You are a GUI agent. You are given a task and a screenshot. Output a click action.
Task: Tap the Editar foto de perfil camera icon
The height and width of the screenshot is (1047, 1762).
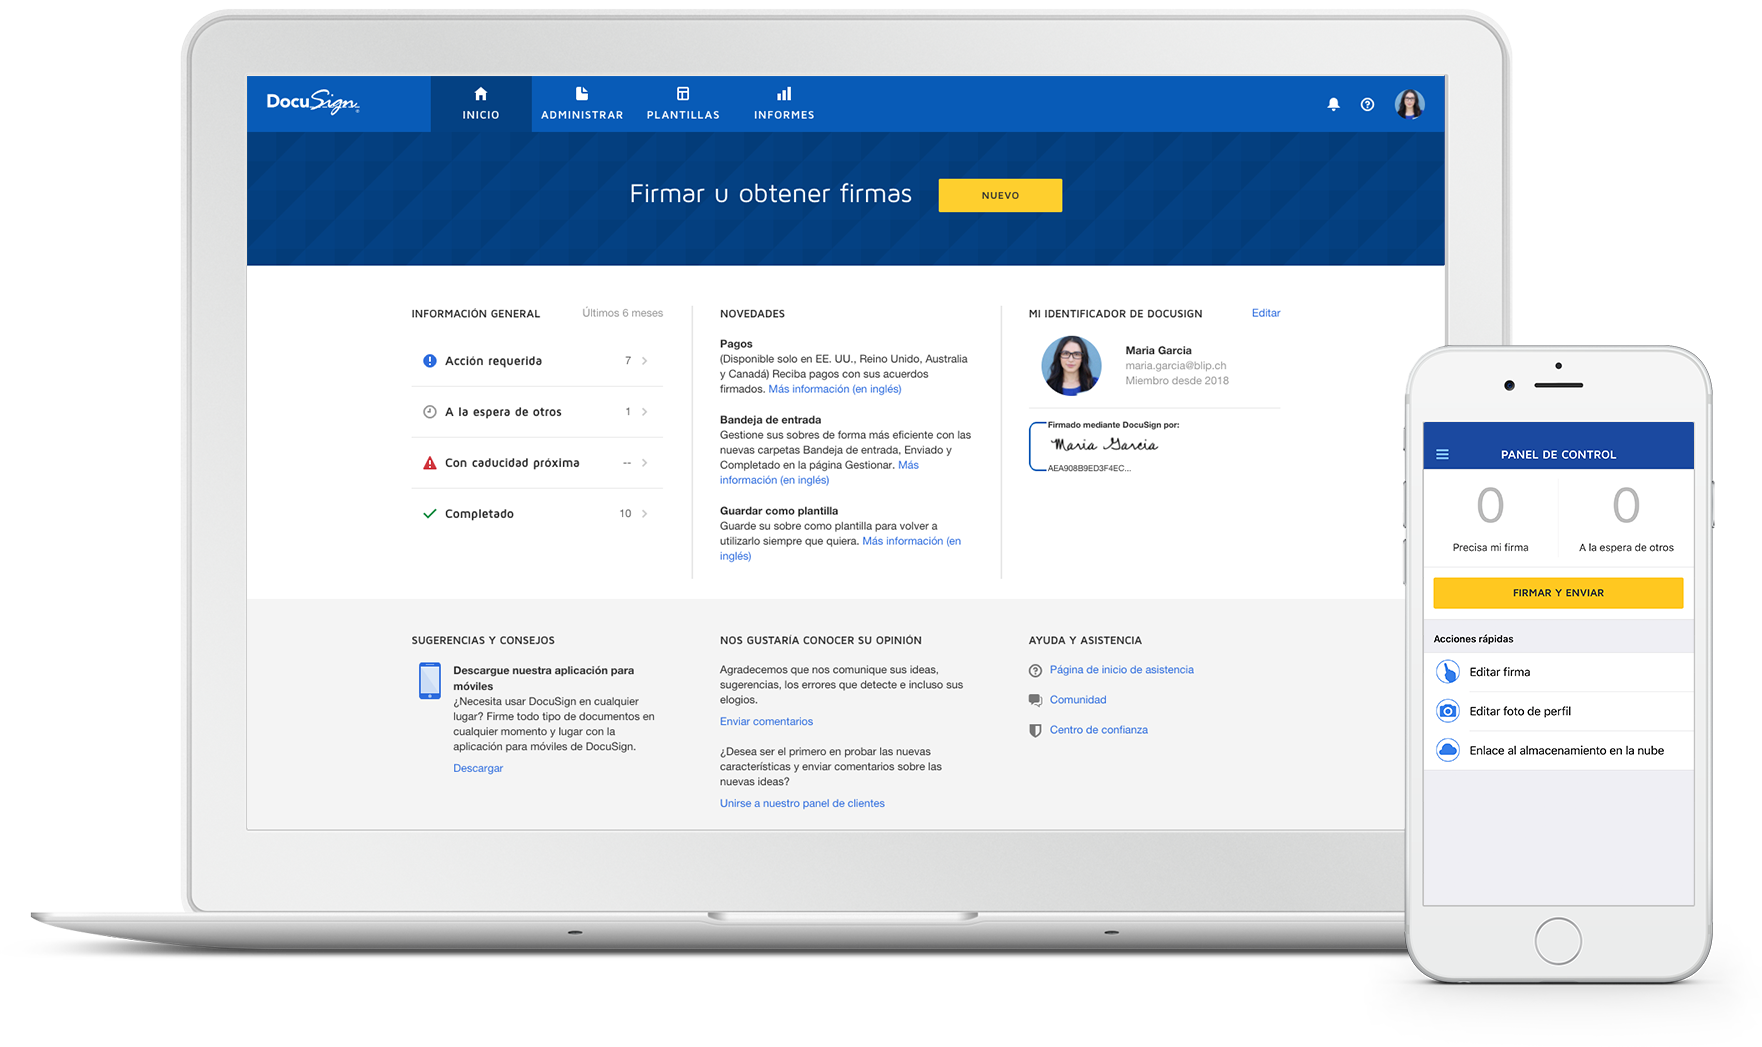(1447, 711)
